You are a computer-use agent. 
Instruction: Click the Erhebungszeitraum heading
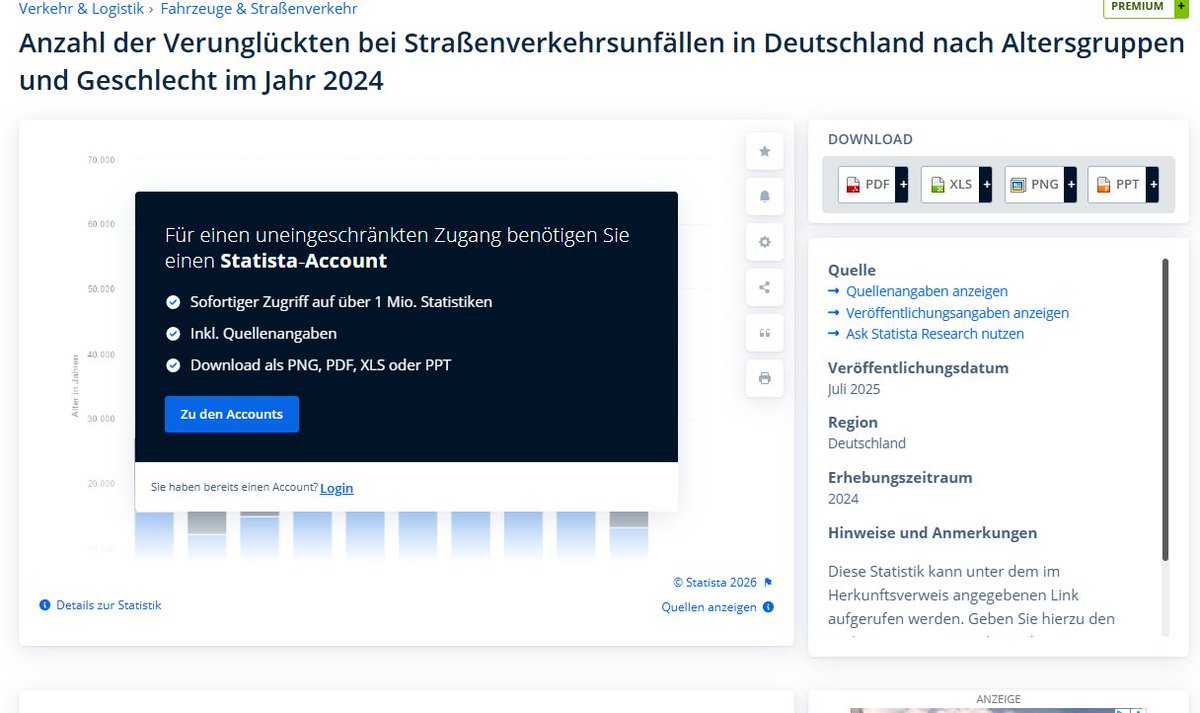coord(900,477)
